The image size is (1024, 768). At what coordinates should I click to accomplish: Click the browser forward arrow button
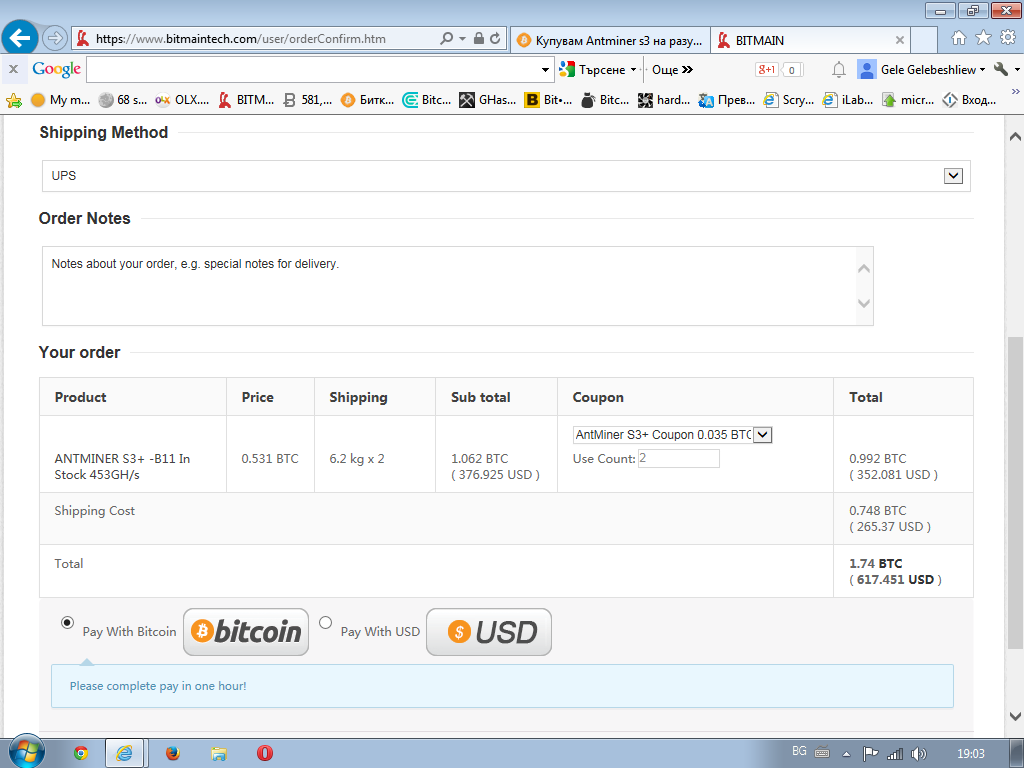(x=55, y=38)
